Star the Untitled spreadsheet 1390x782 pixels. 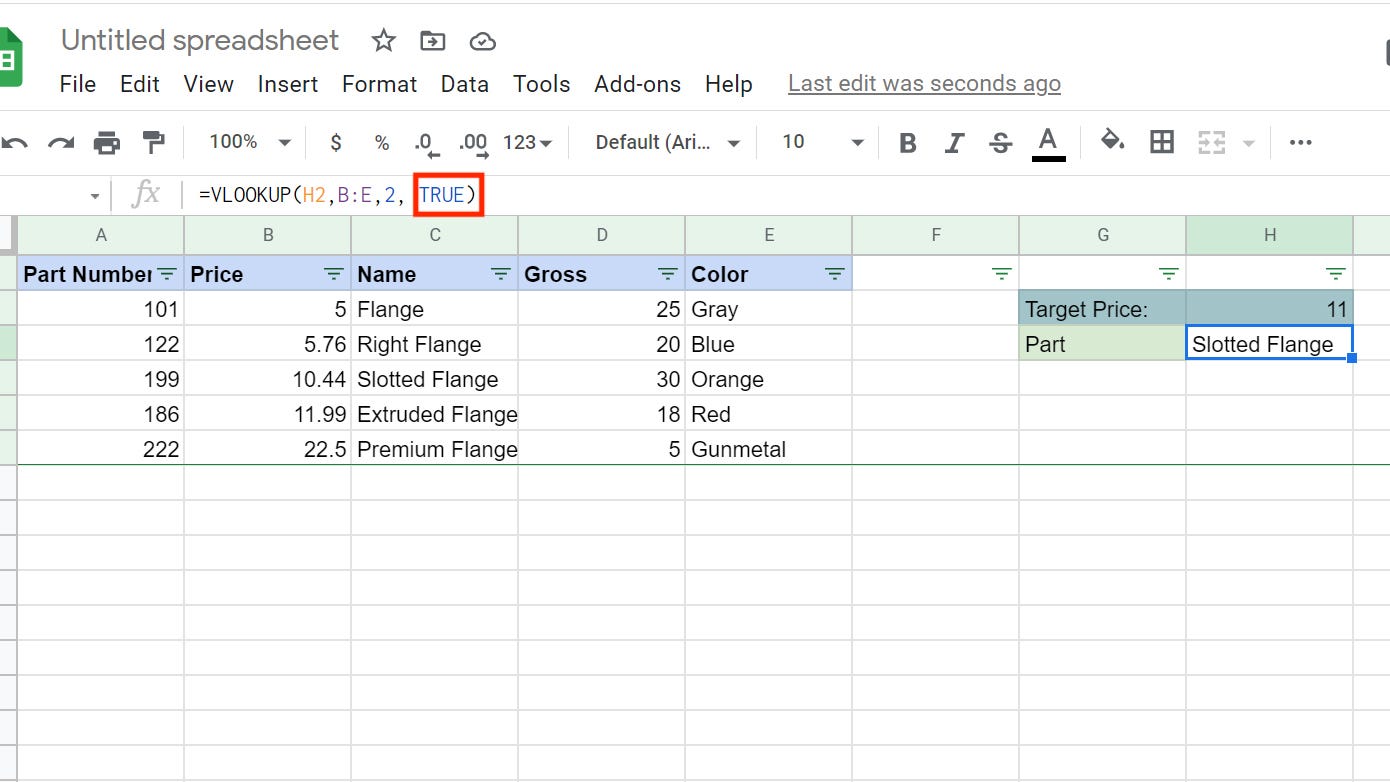(x=383, y=41)
